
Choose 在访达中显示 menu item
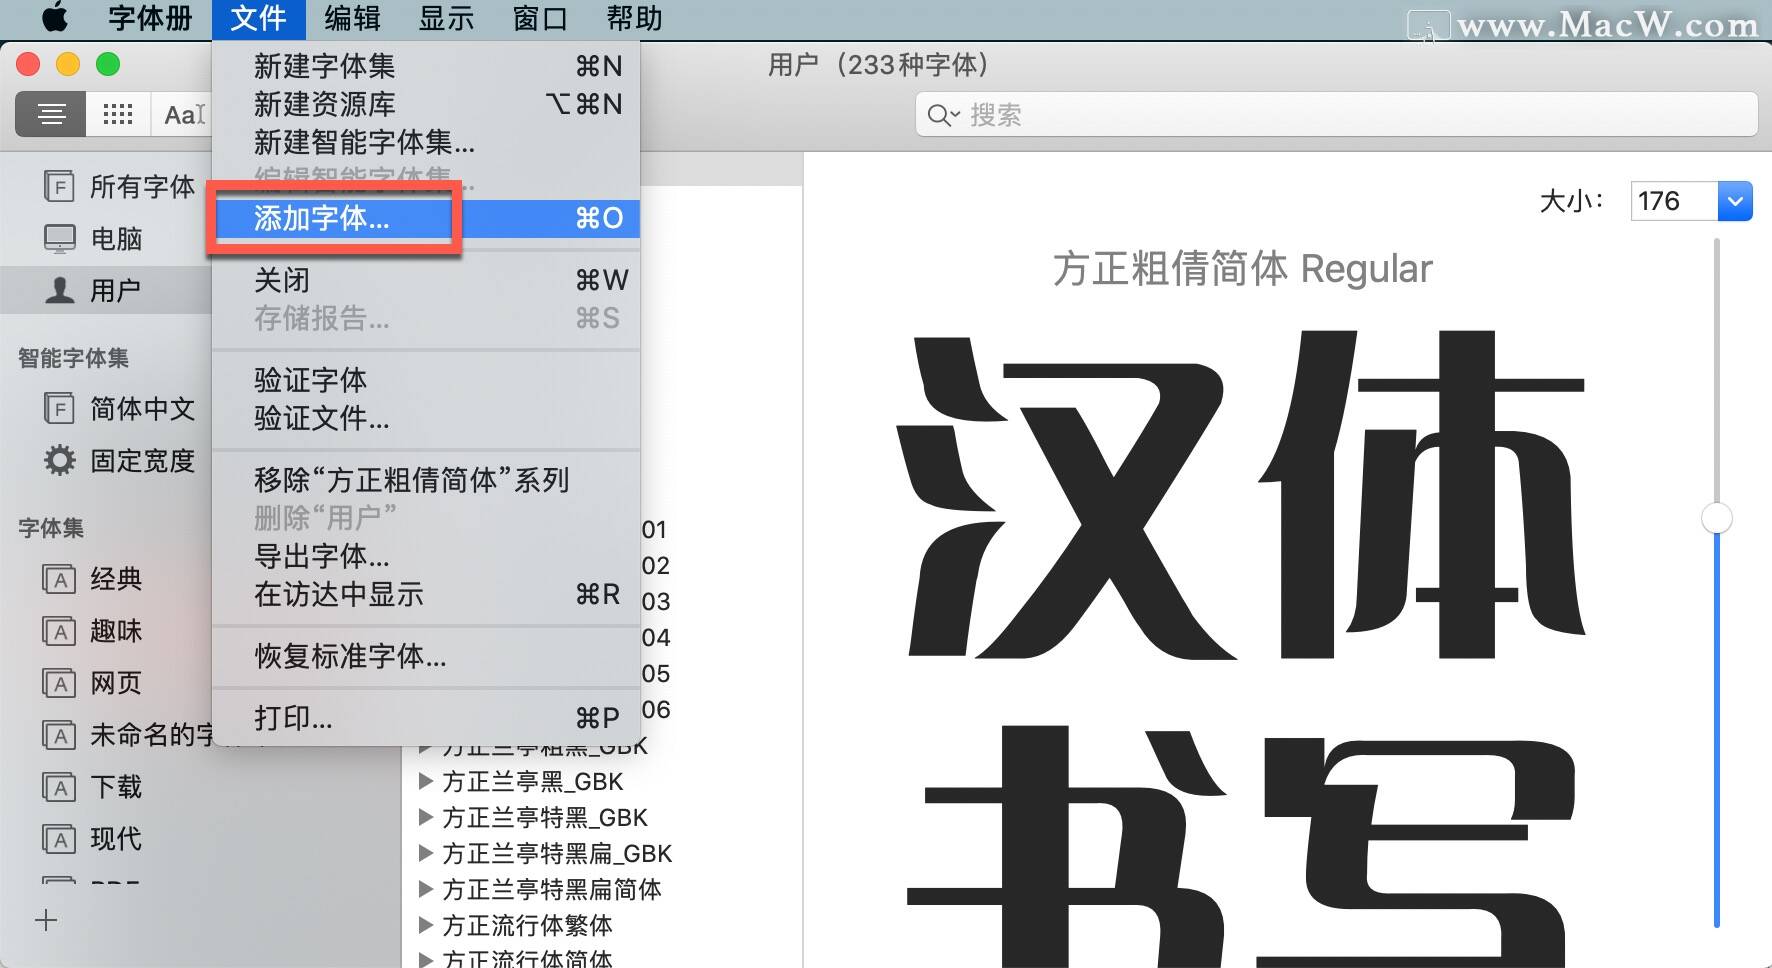point(426,594)
